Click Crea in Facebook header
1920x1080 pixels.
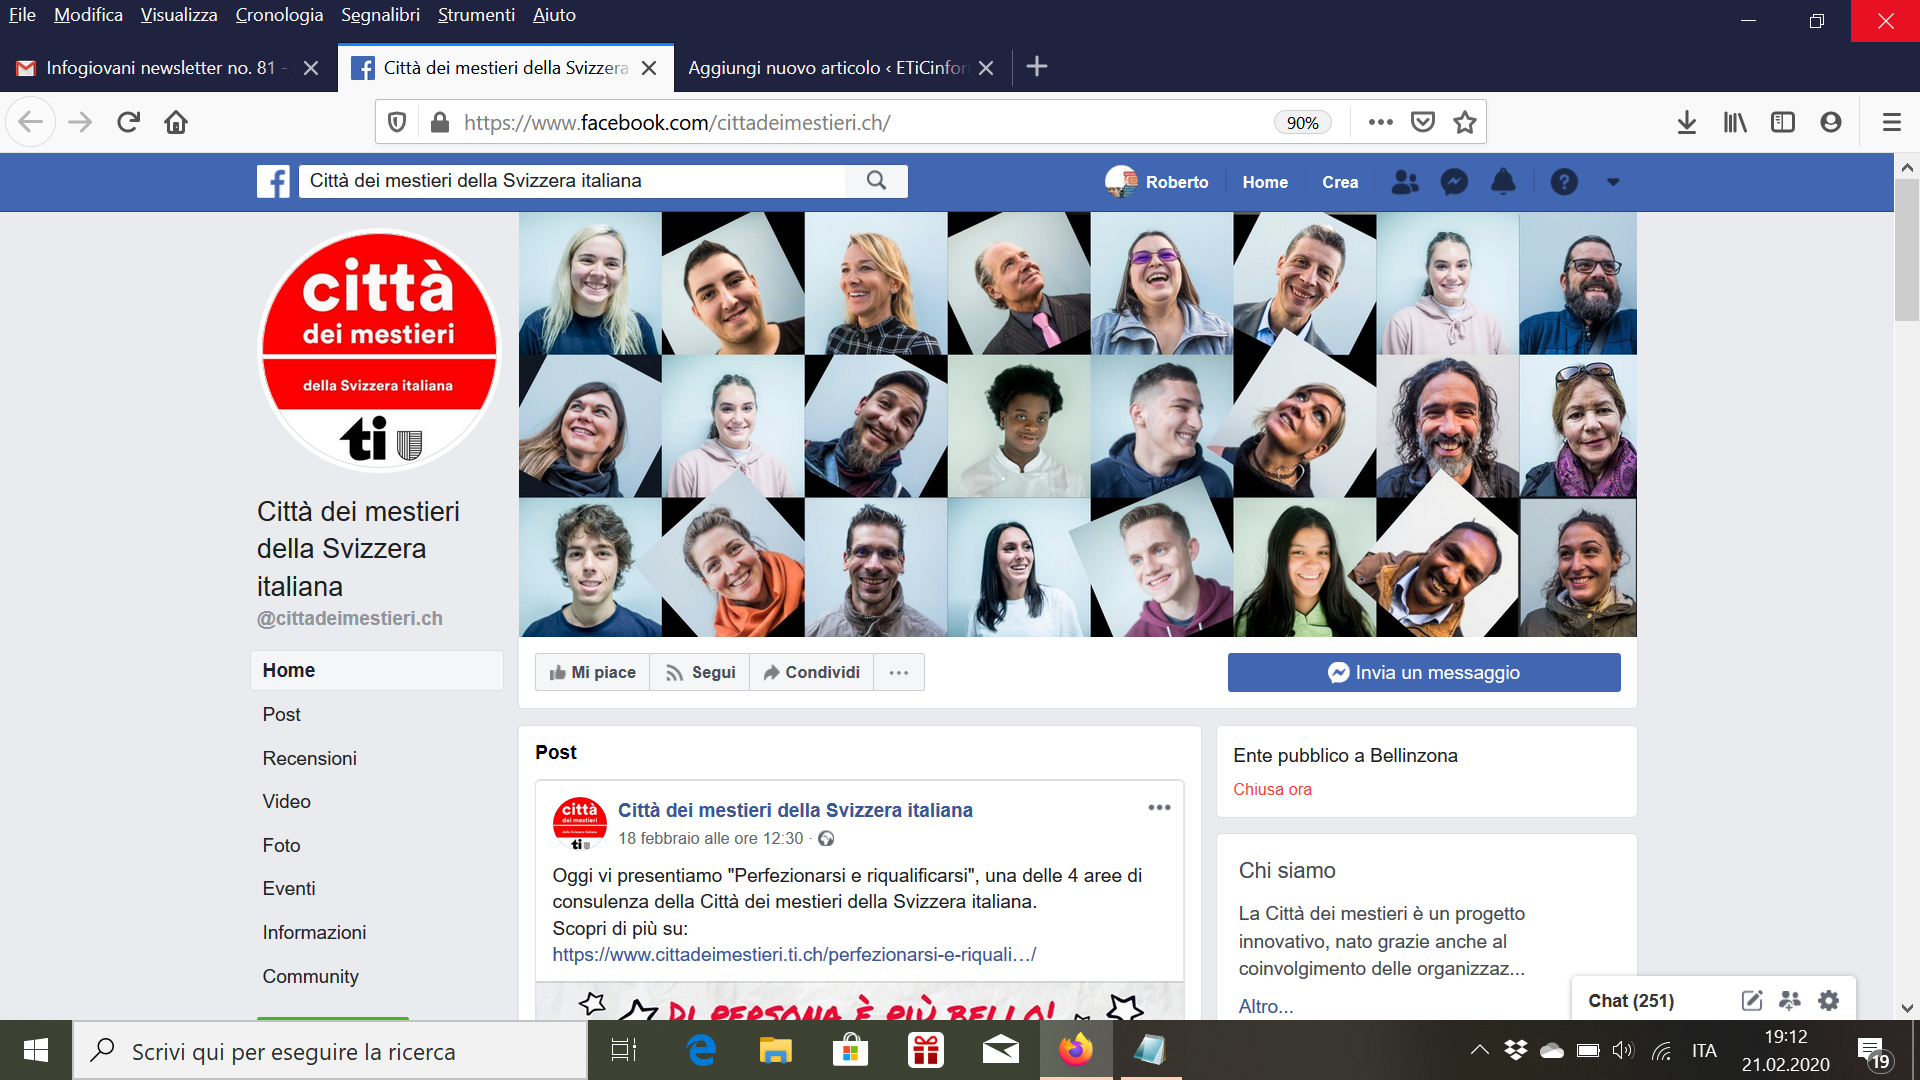tap(1340, 182)
